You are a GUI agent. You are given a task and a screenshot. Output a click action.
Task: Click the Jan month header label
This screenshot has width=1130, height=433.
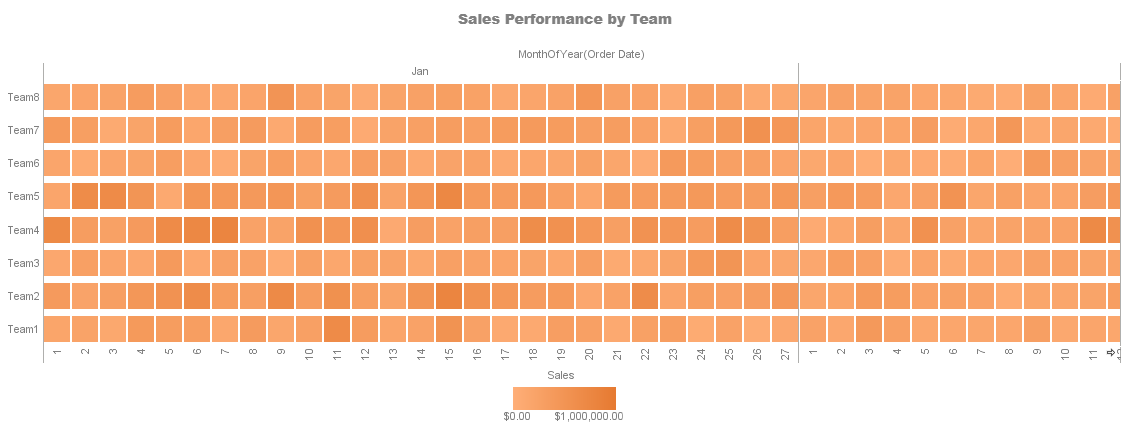420,71
